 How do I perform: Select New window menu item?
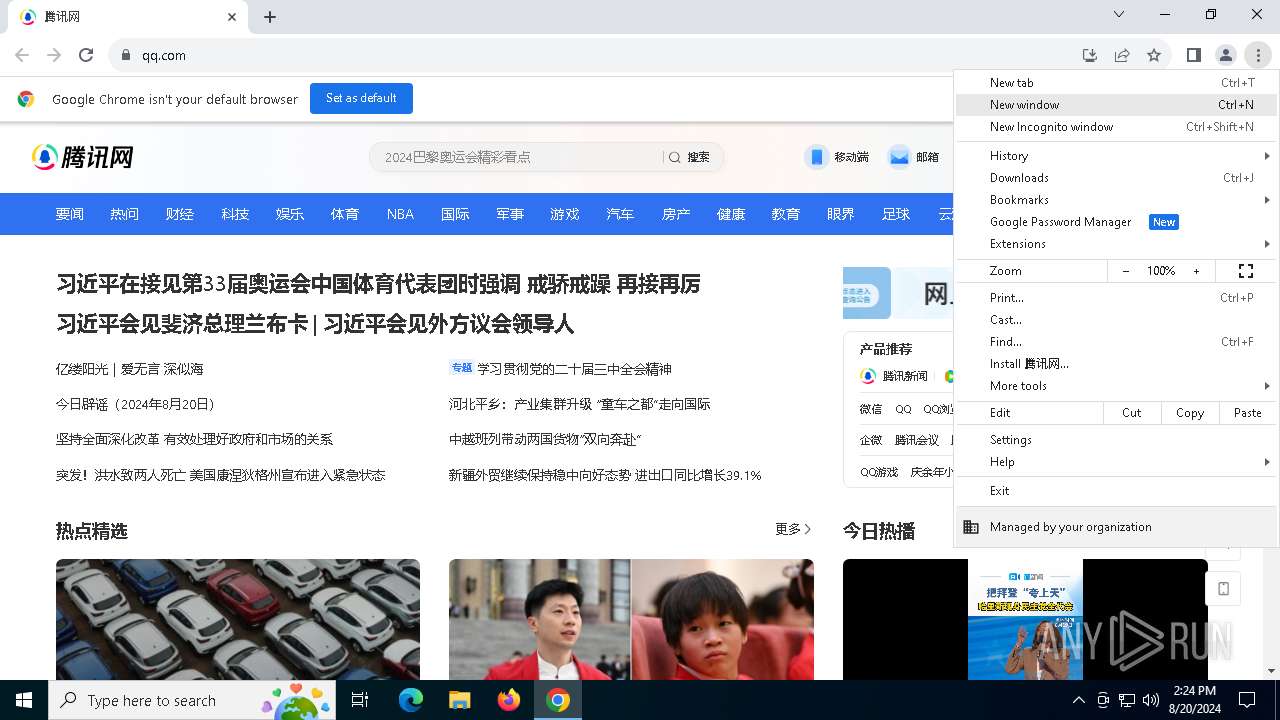(x=1116, y=105)
